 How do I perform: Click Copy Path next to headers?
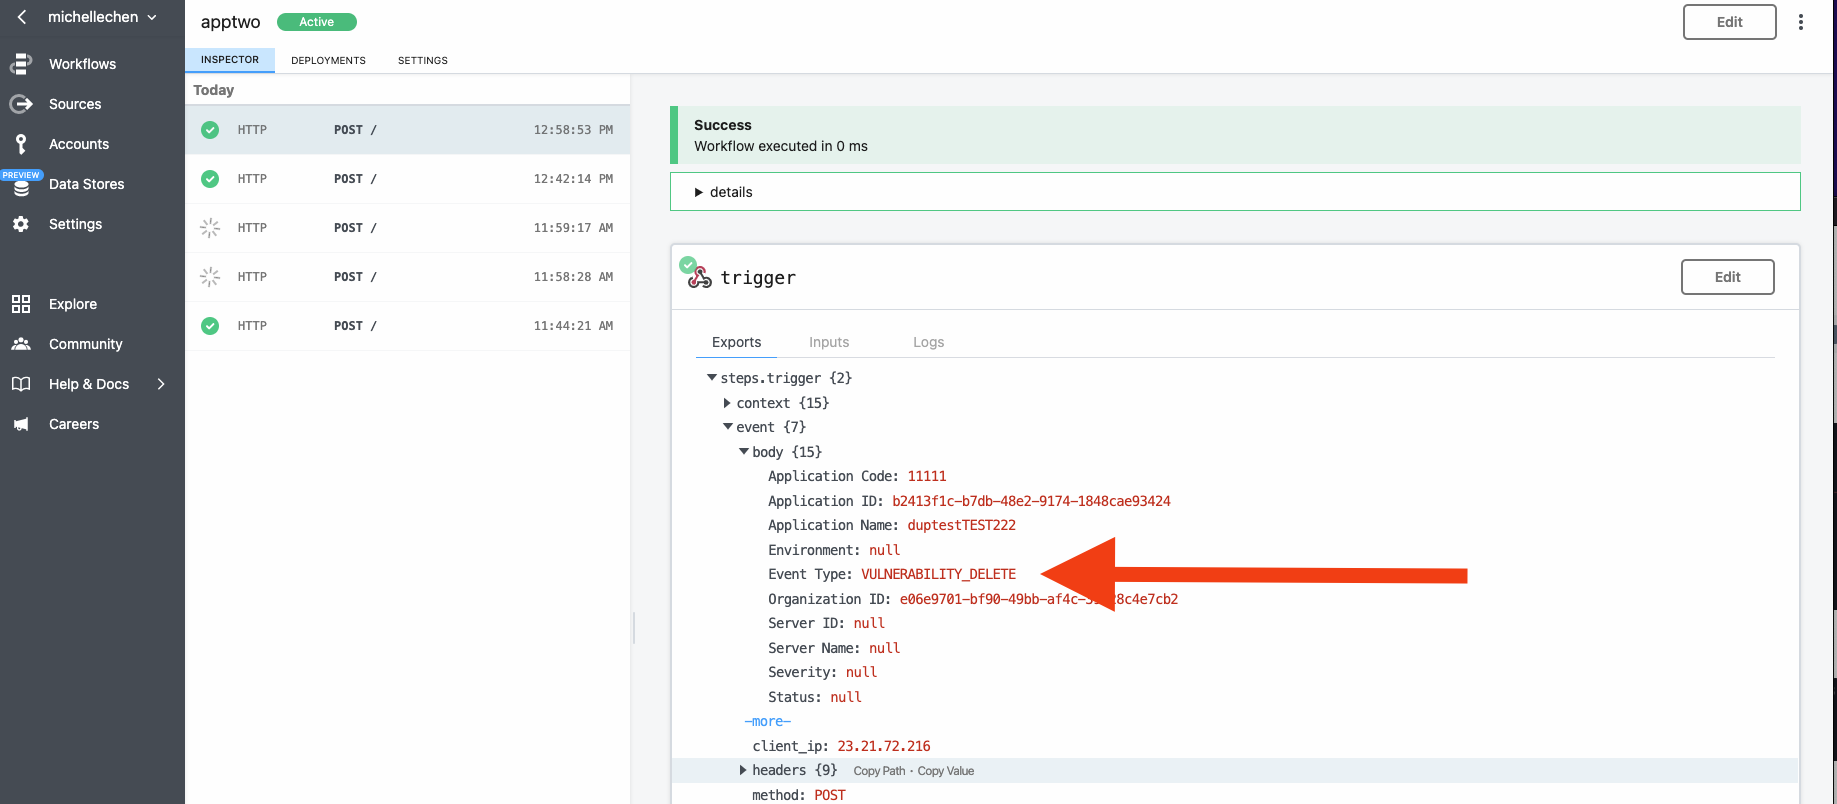click(x=879, y=771)
